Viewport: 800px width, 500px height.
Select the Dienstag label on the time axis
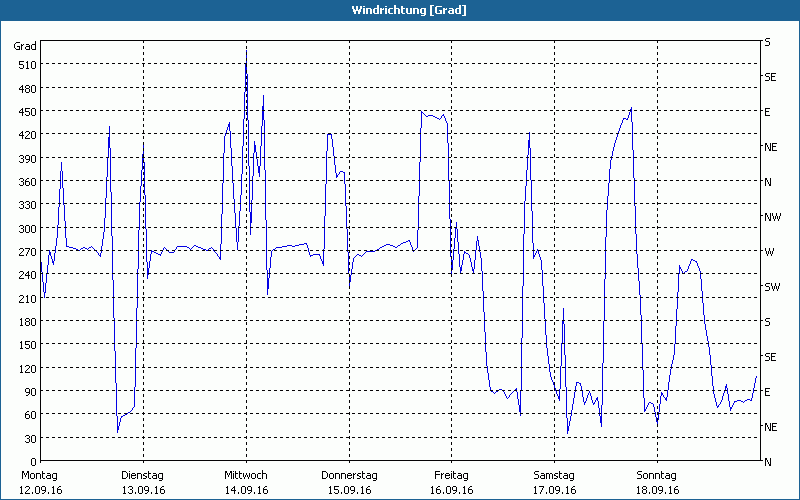pos(143,475)
